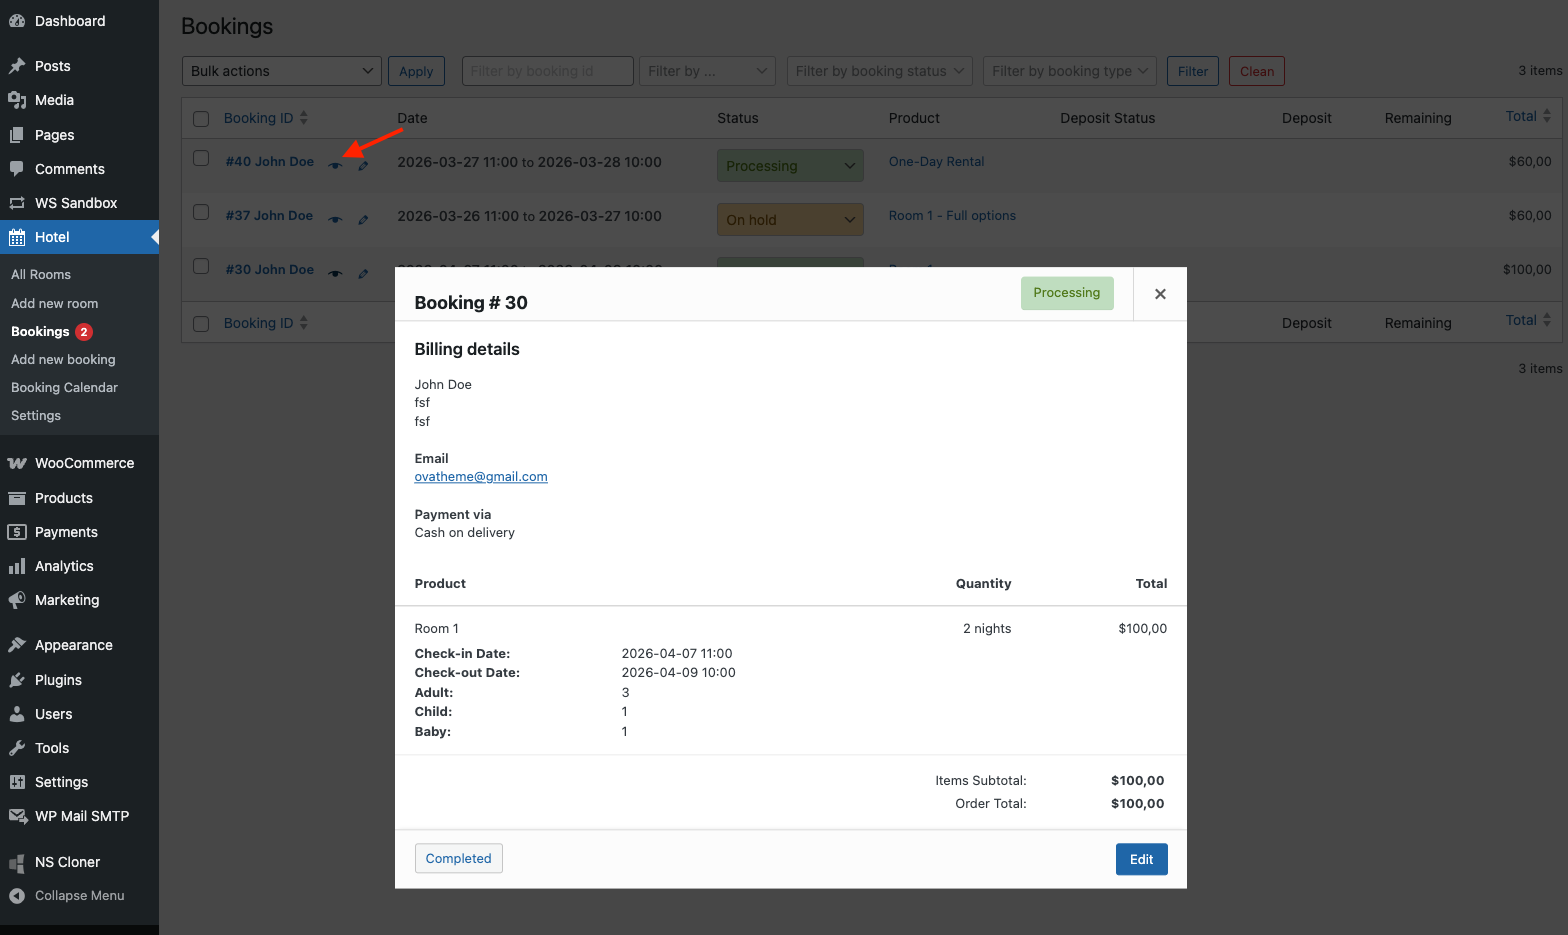Click the pencil edit icon for booking #37
This screenshot has width=1568, height=935.
coord(363,220)
